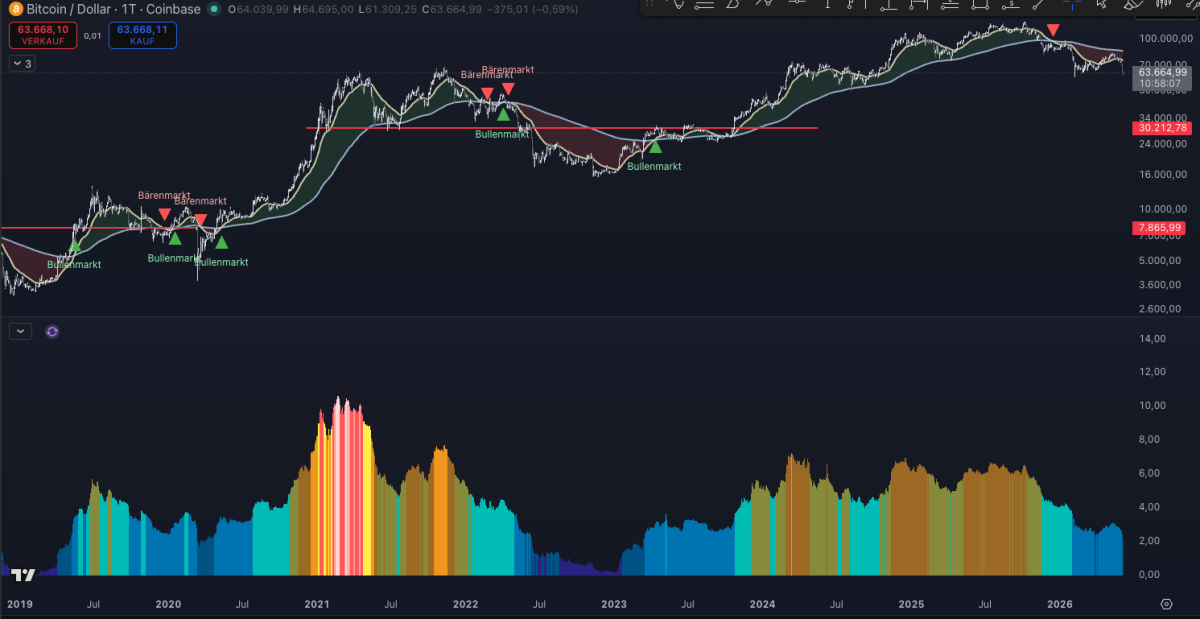This screenshot has height=619, width=1200.
Task: Open the chart settings gear icon
Action: [1166, 605]
